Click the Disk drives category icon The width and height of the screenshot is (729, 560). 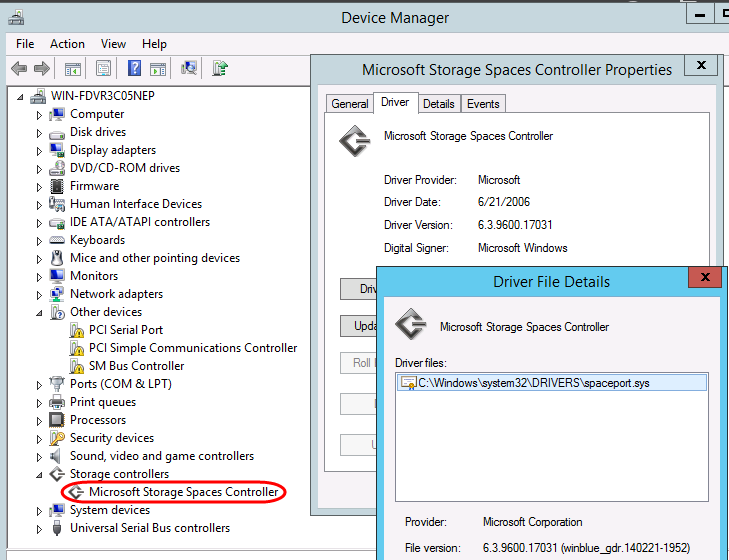57,134
